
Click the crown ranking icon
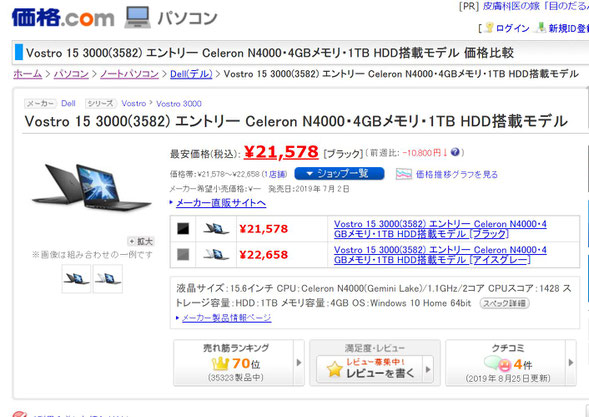pyautogui.click(x=220, y=364)
